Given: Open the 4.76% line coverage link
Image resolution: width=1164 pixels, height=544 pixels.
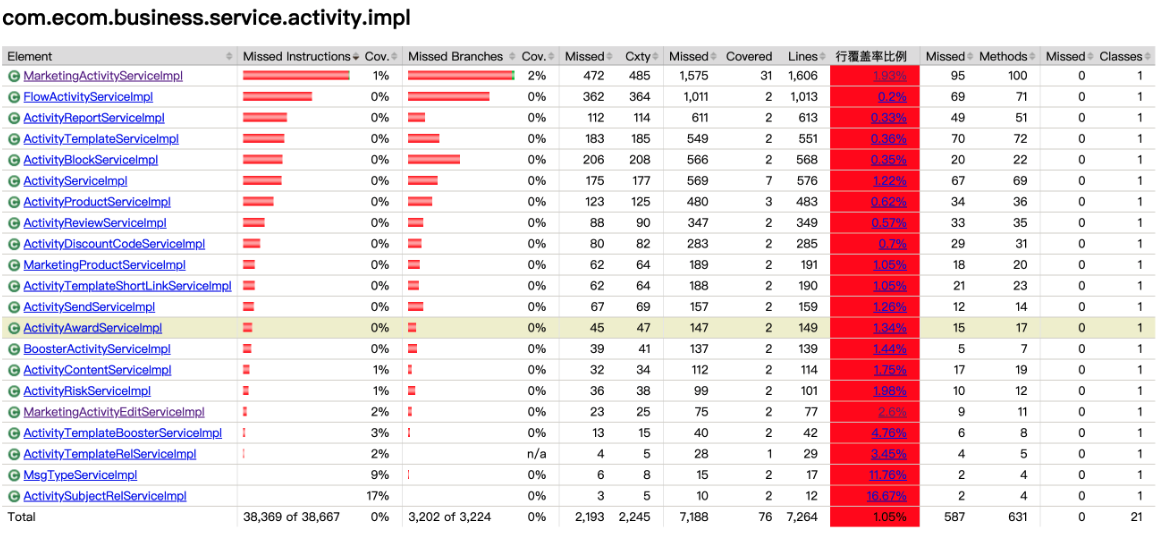Looking at the screenshot, I should [889, 433].
